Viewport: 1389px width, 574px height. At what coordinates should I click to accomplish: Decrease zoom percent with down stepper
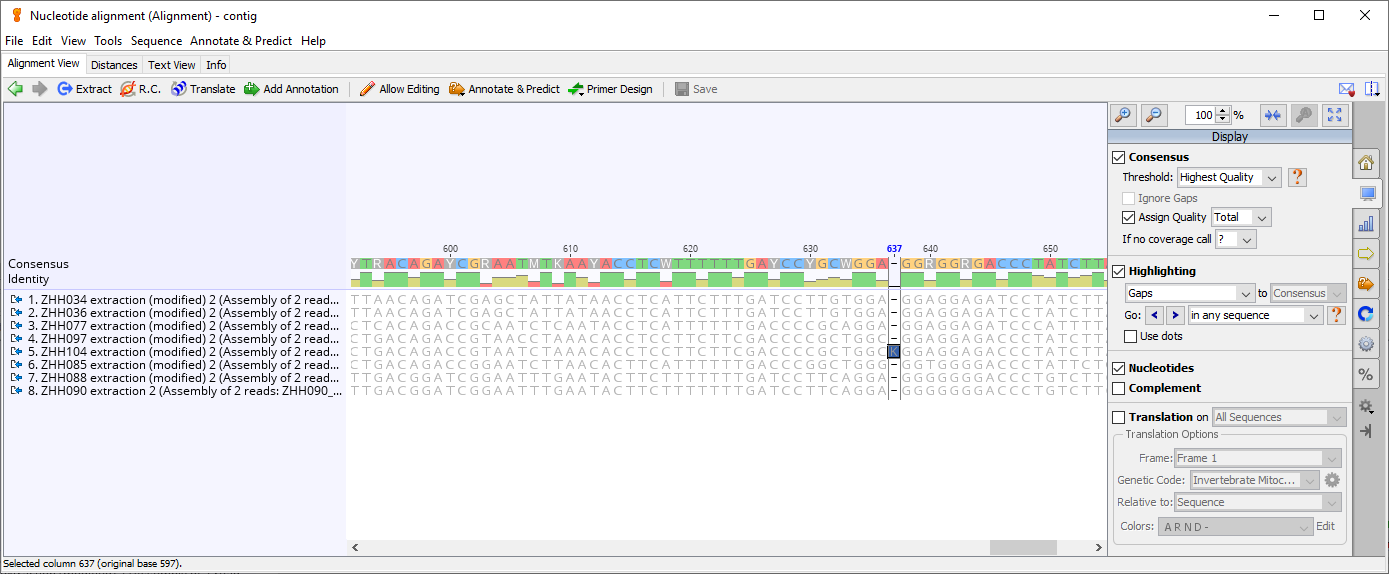point(1223,120)
